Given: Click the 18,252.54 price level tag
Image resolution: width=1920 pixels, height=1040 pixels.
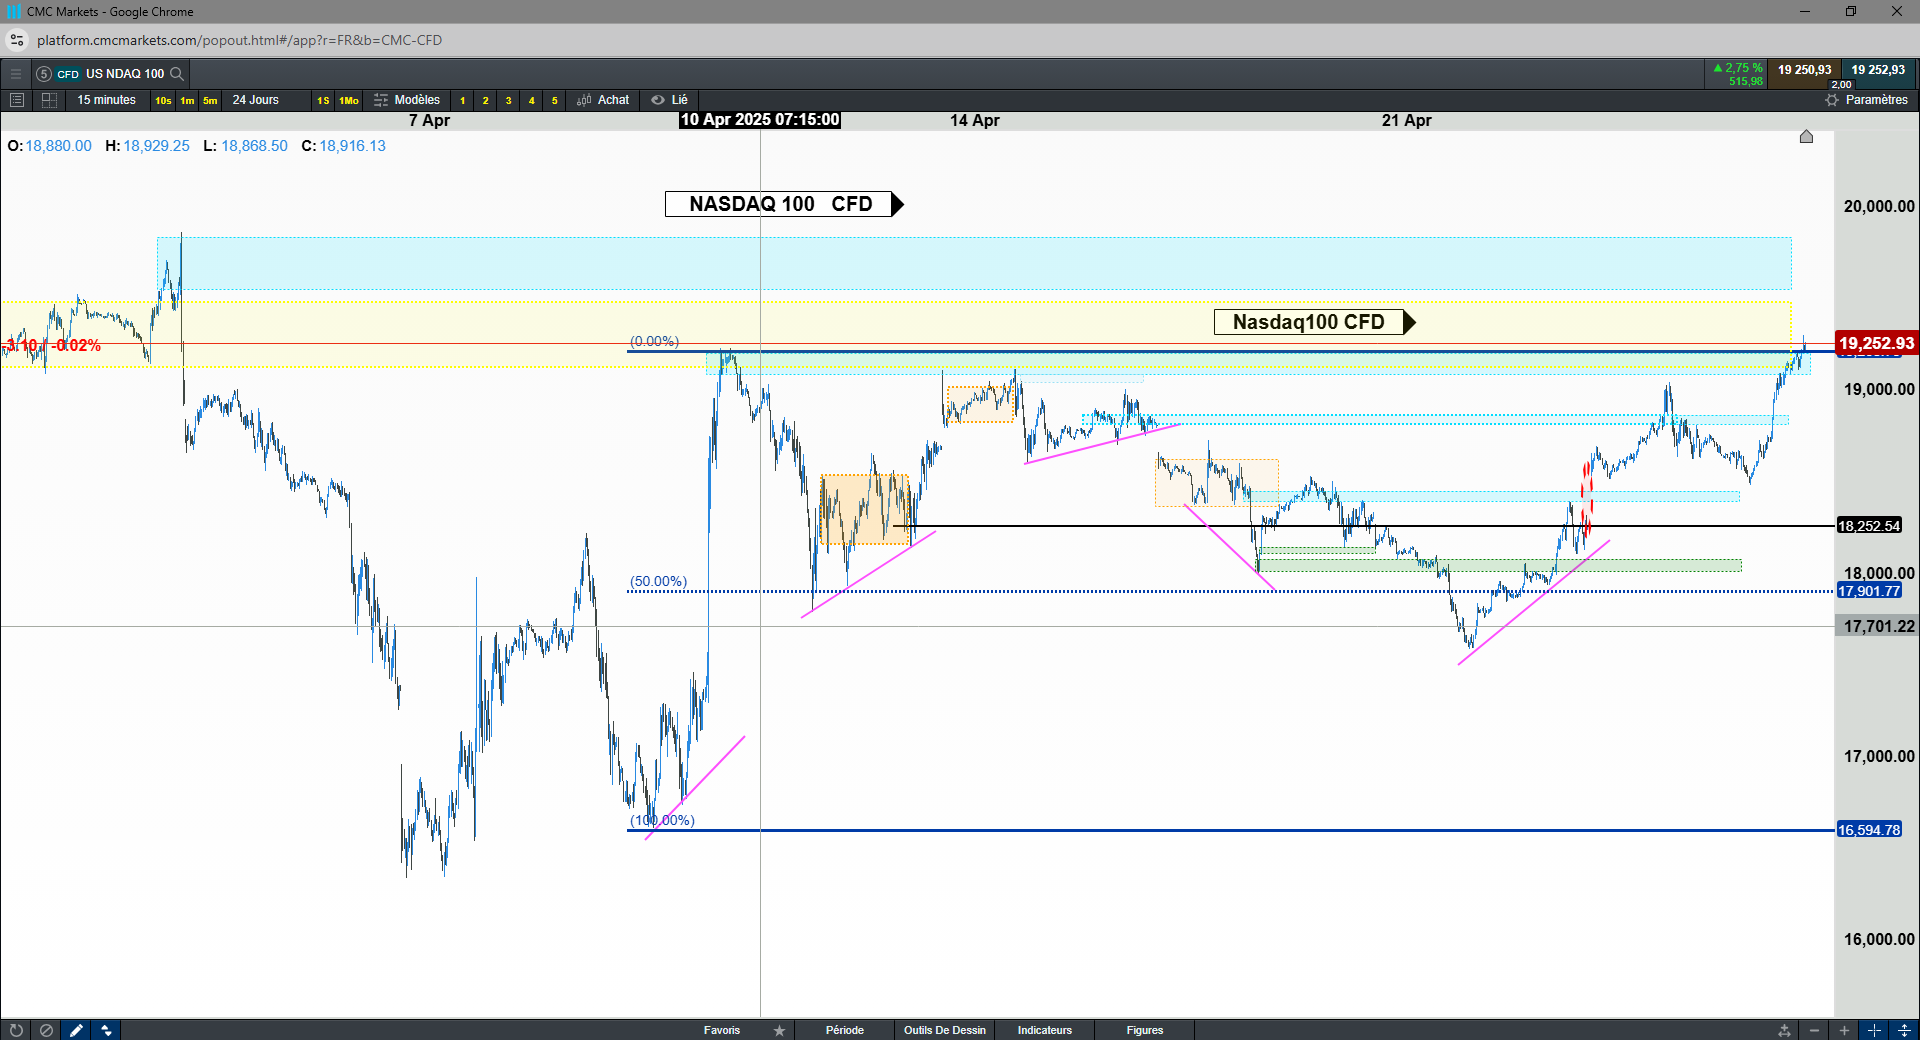Looking at the screenshot, I should (1869, 526).
